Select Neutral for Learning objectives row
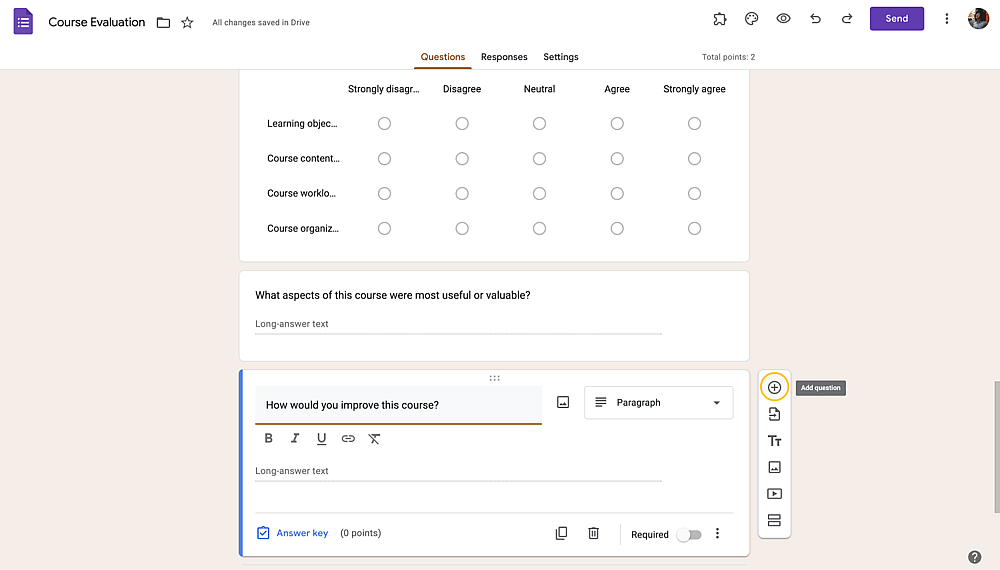This screenshot has height=570, width=1000. pyautogui.click(x=540, y=124)
